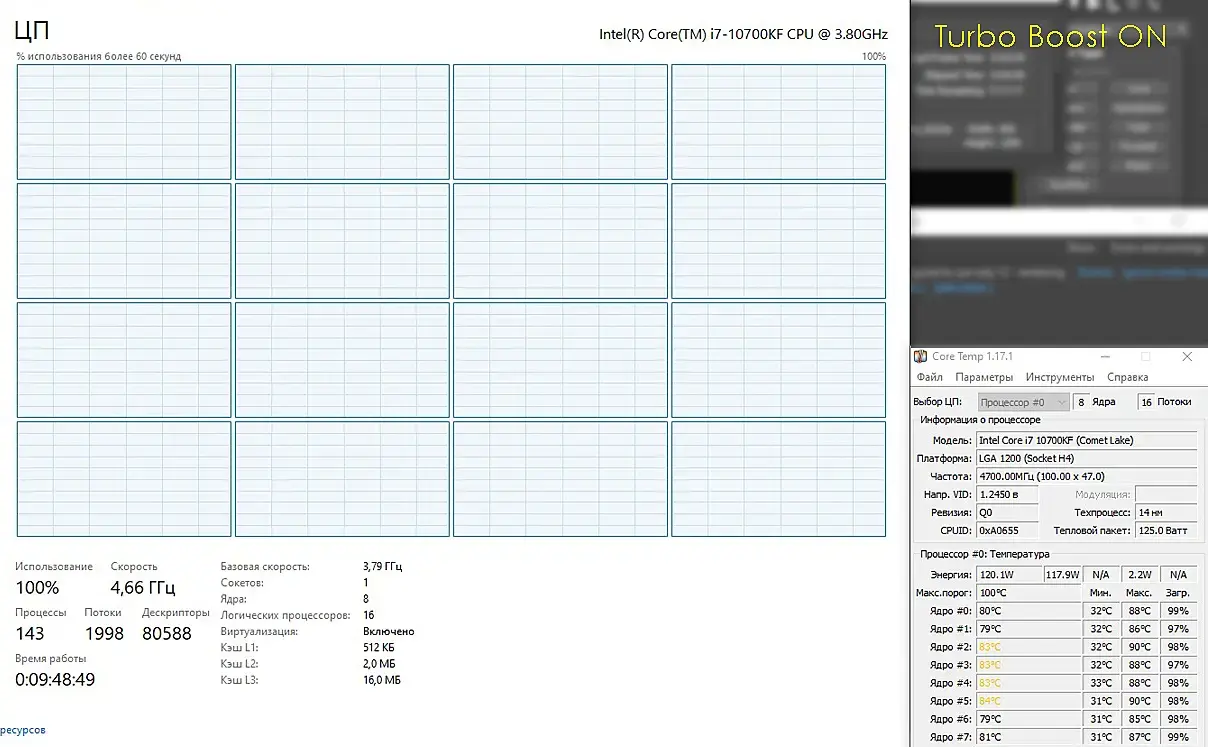This screenshot has width=1208, height=747.
Task: Click the Ревизия value Q0
Action: pos(1007,512)
